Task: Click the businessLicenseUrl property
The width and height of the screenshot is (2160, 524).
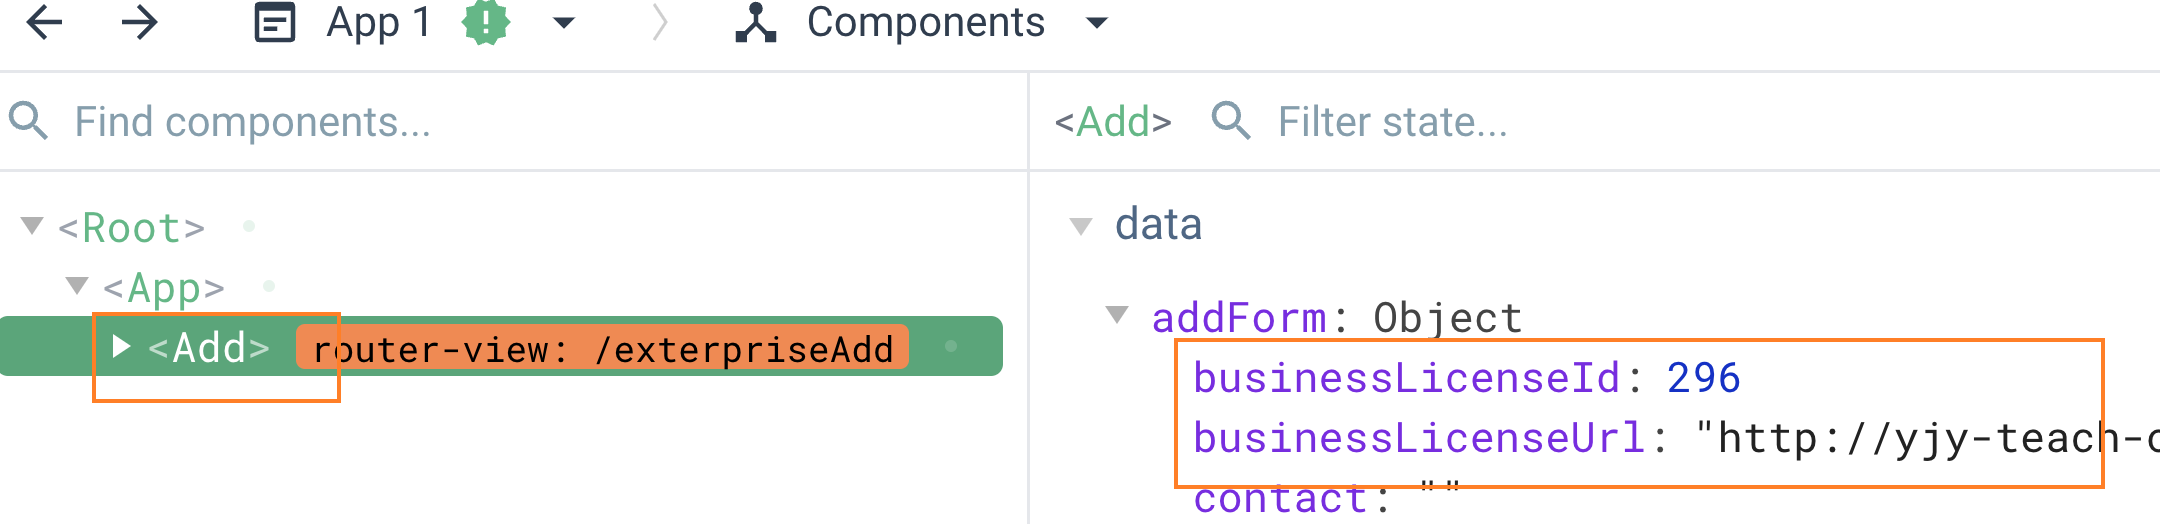Action: click(1418, 438)
